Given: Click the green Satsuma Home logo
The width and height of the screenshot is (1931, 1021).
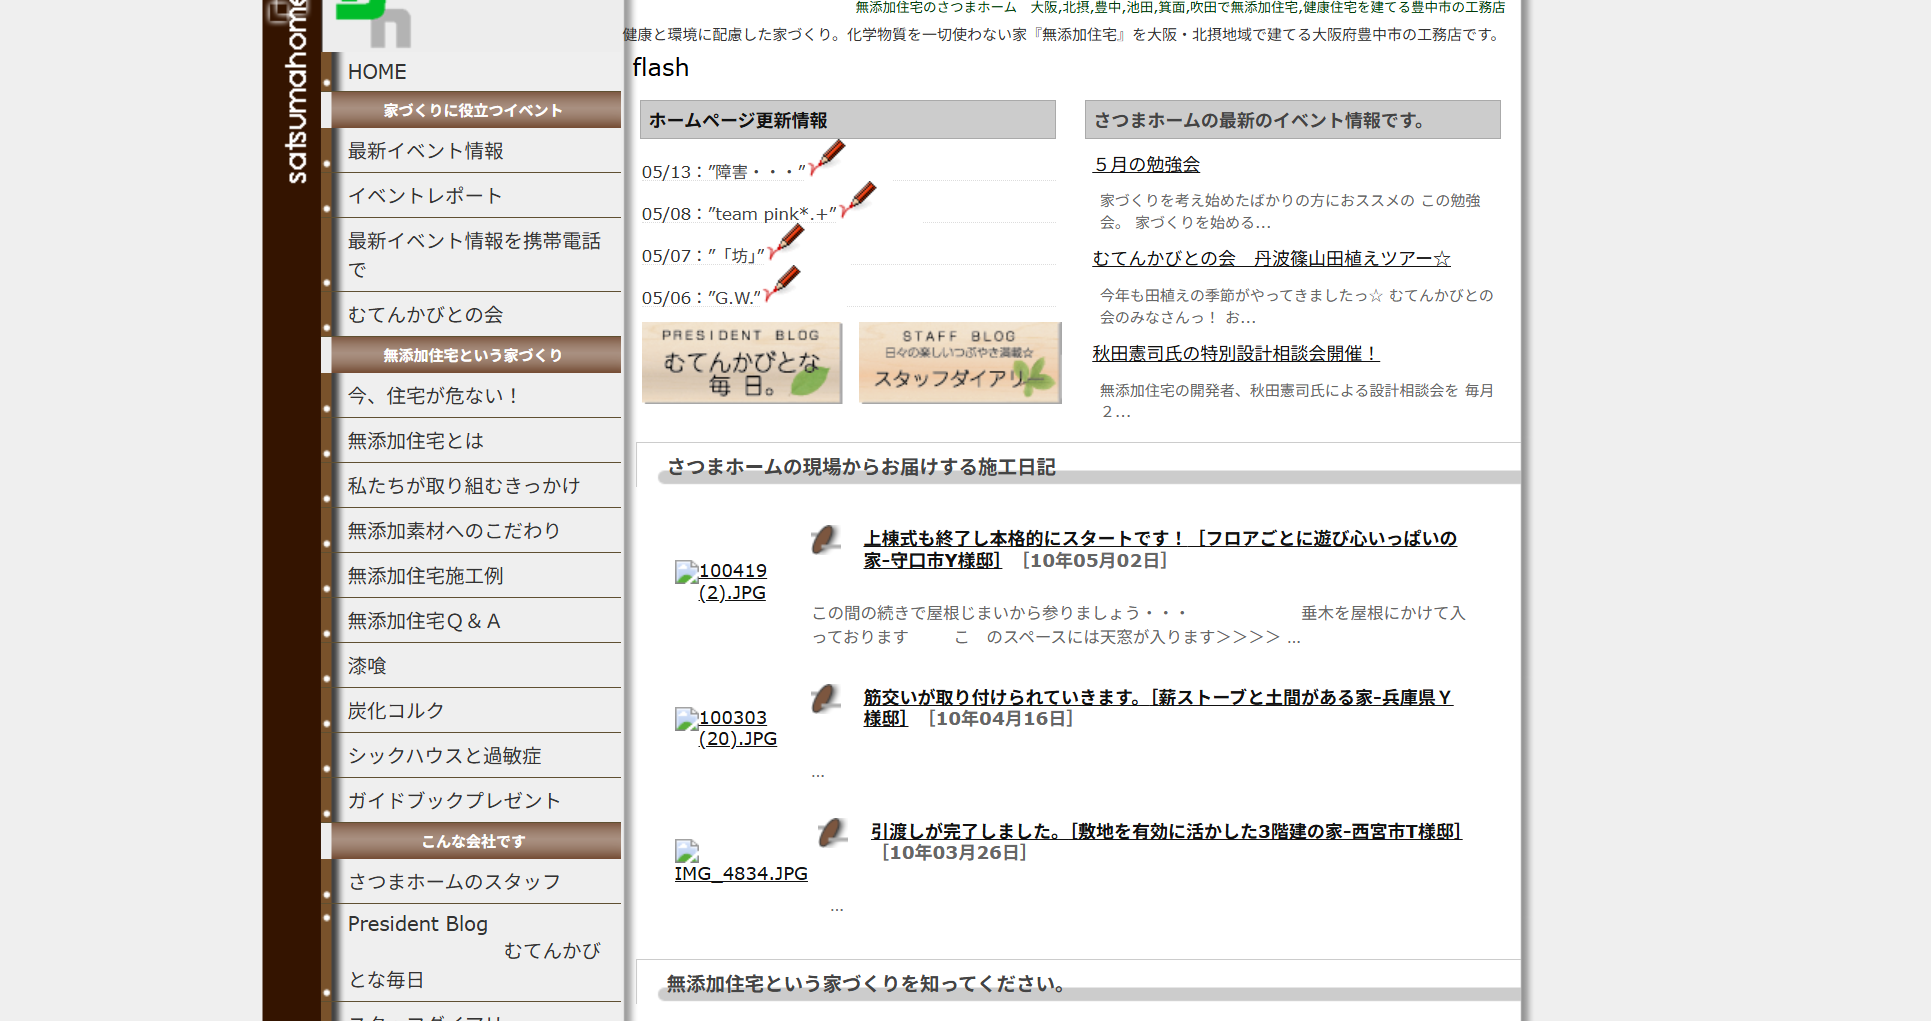Looking at the screenshot, I should click(x=374, y=22).
